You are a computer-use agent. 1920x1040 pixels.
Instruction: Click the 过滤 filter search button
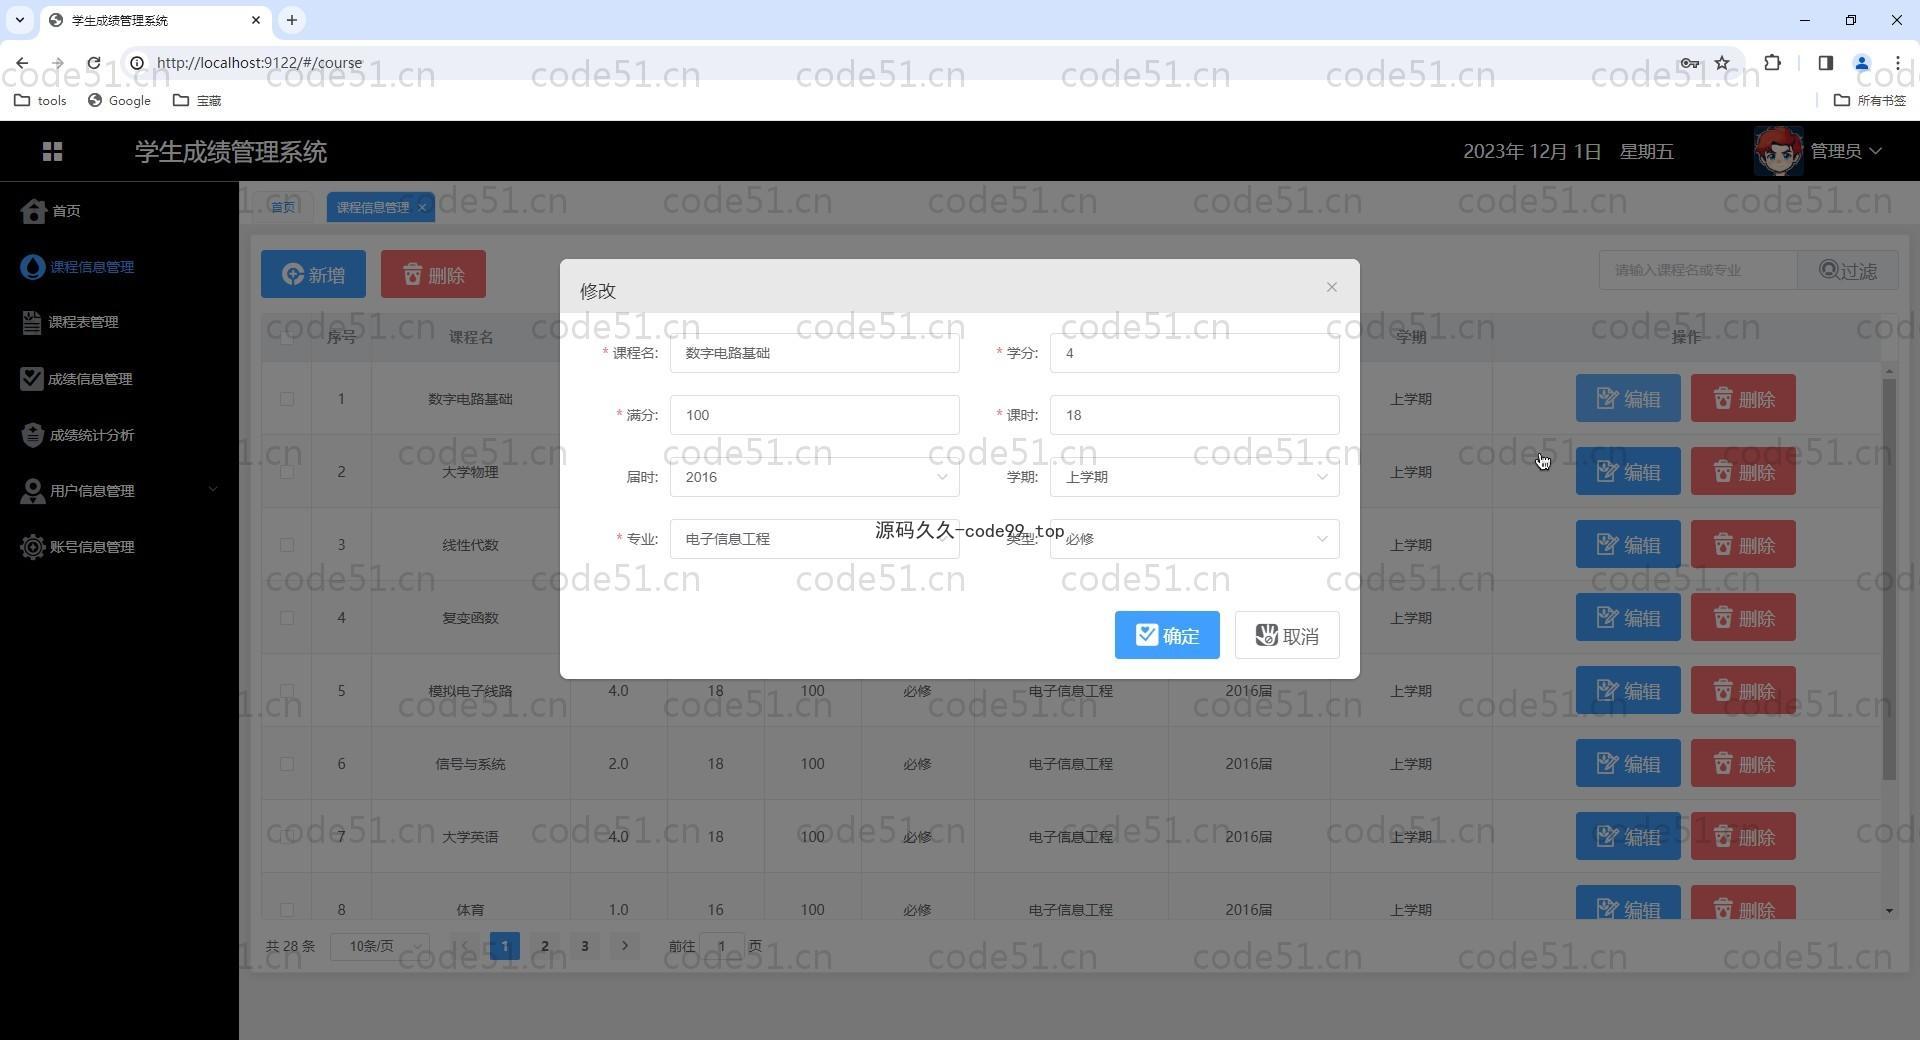click(1847, 270)
